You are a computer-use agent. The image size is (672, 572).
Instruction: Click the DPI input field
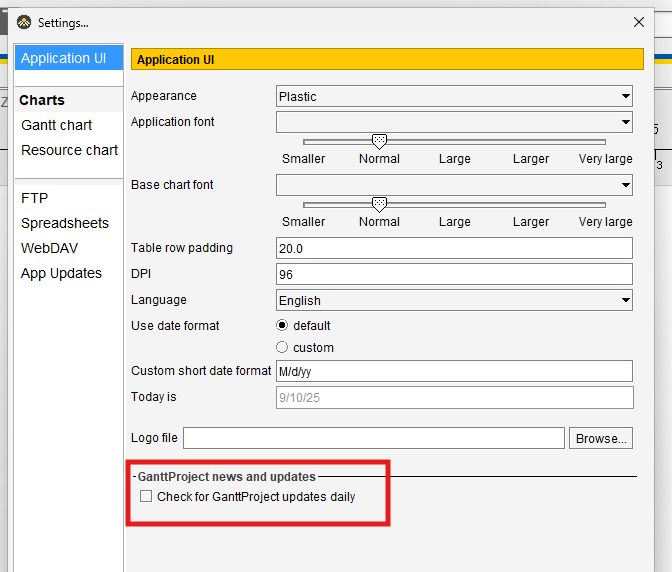tap(454, 274)
